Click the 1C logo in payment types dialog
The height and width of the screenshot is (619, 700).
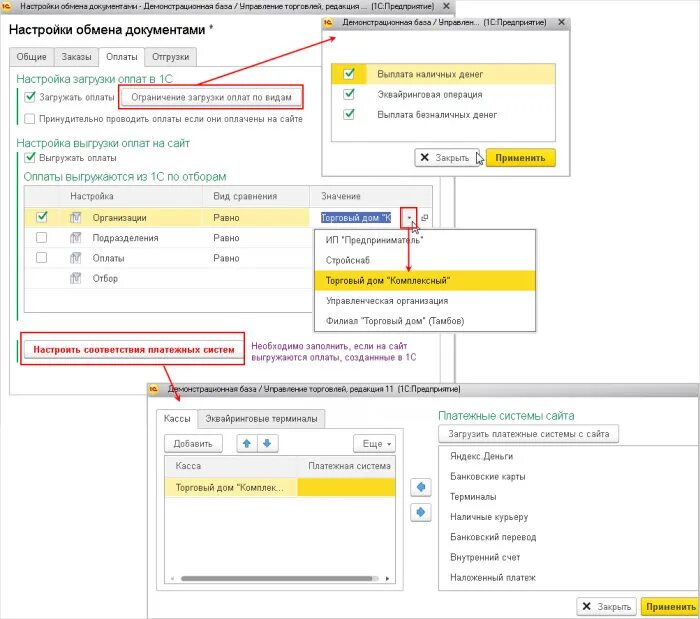coord(328,22)
